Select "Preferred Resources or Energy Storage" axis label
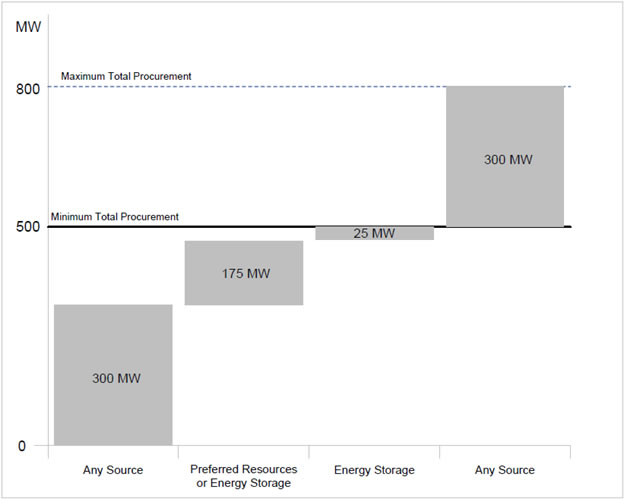Image resolution: width=624 pixels, height=499 pixels. [244, 476]
